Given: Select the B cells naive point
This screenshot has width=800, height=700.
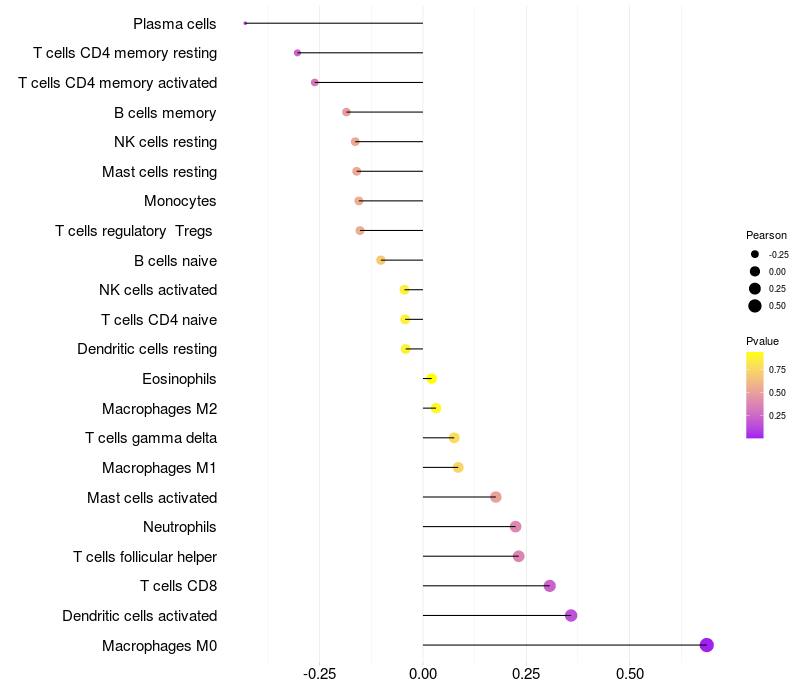Looking at the screenshot, I should (x=381, y=260).
